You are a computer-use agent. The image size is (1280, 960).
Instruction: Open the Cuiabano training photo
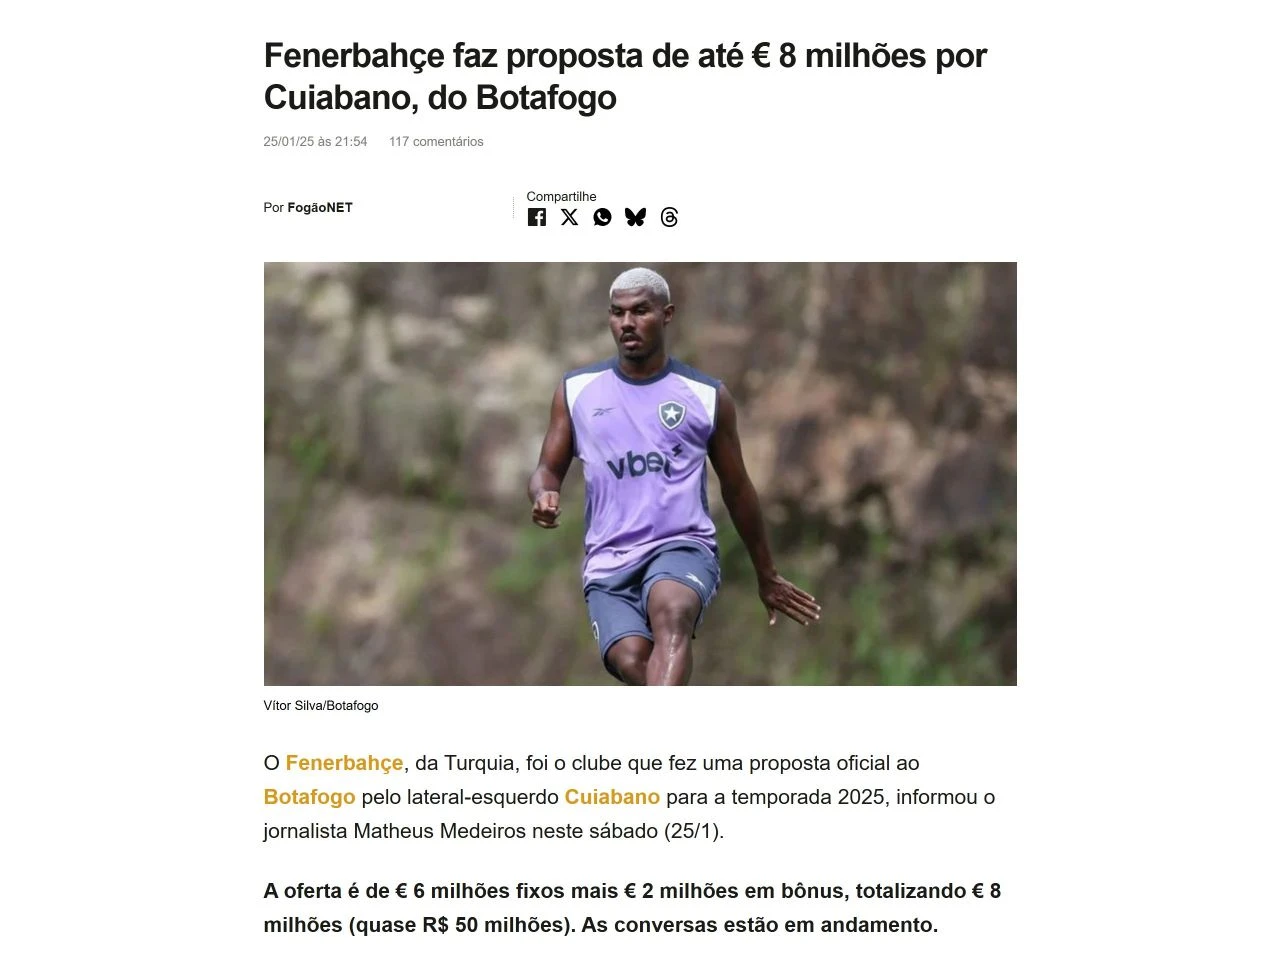(640, 474)
